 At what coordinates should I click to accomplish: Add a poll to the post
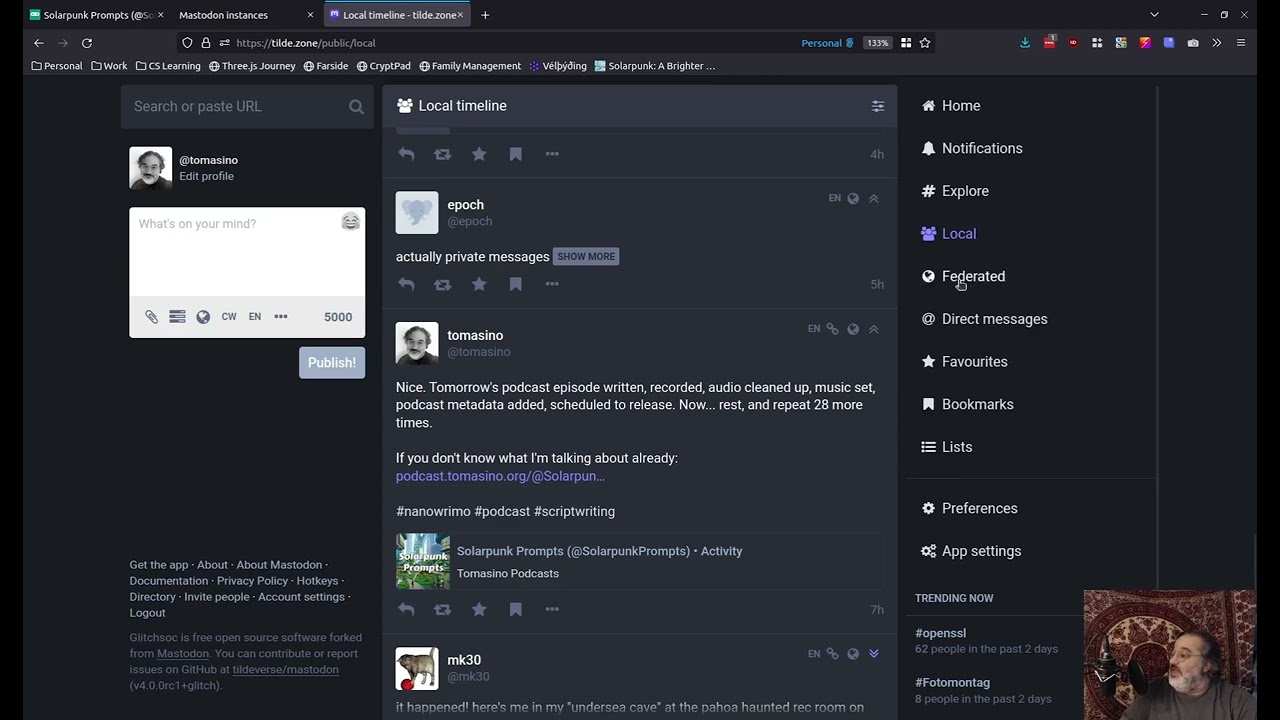177,317
